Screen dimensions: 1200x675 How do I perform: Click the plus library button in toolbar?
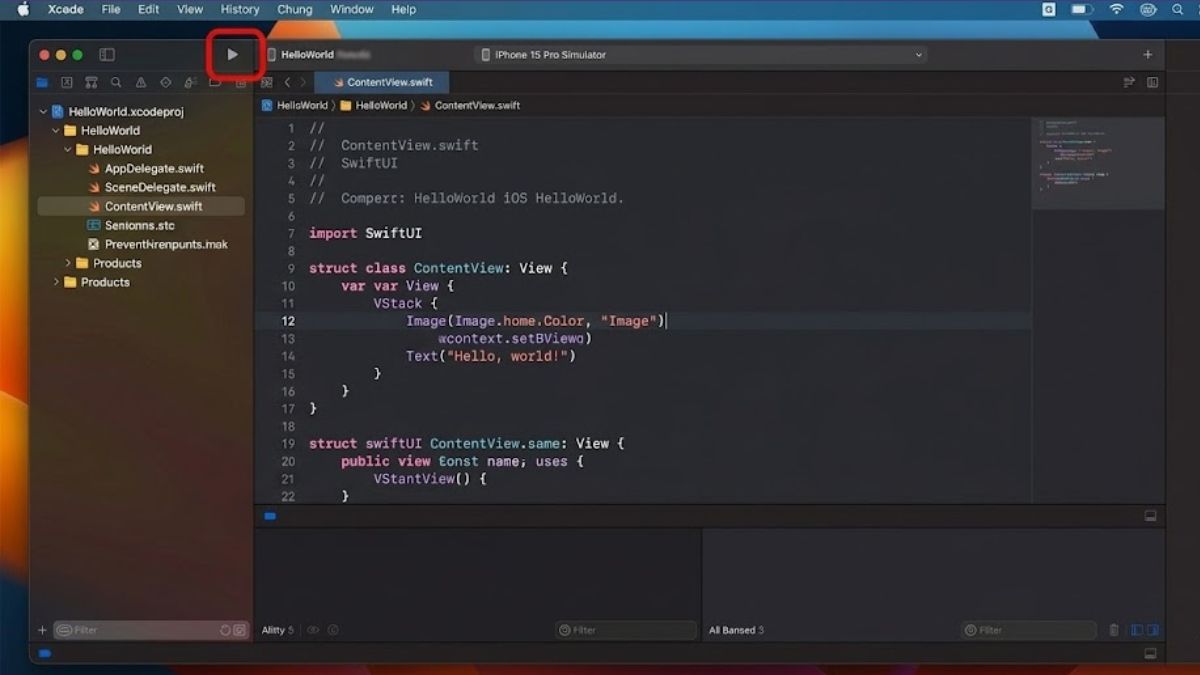(x=1148, y=55)
